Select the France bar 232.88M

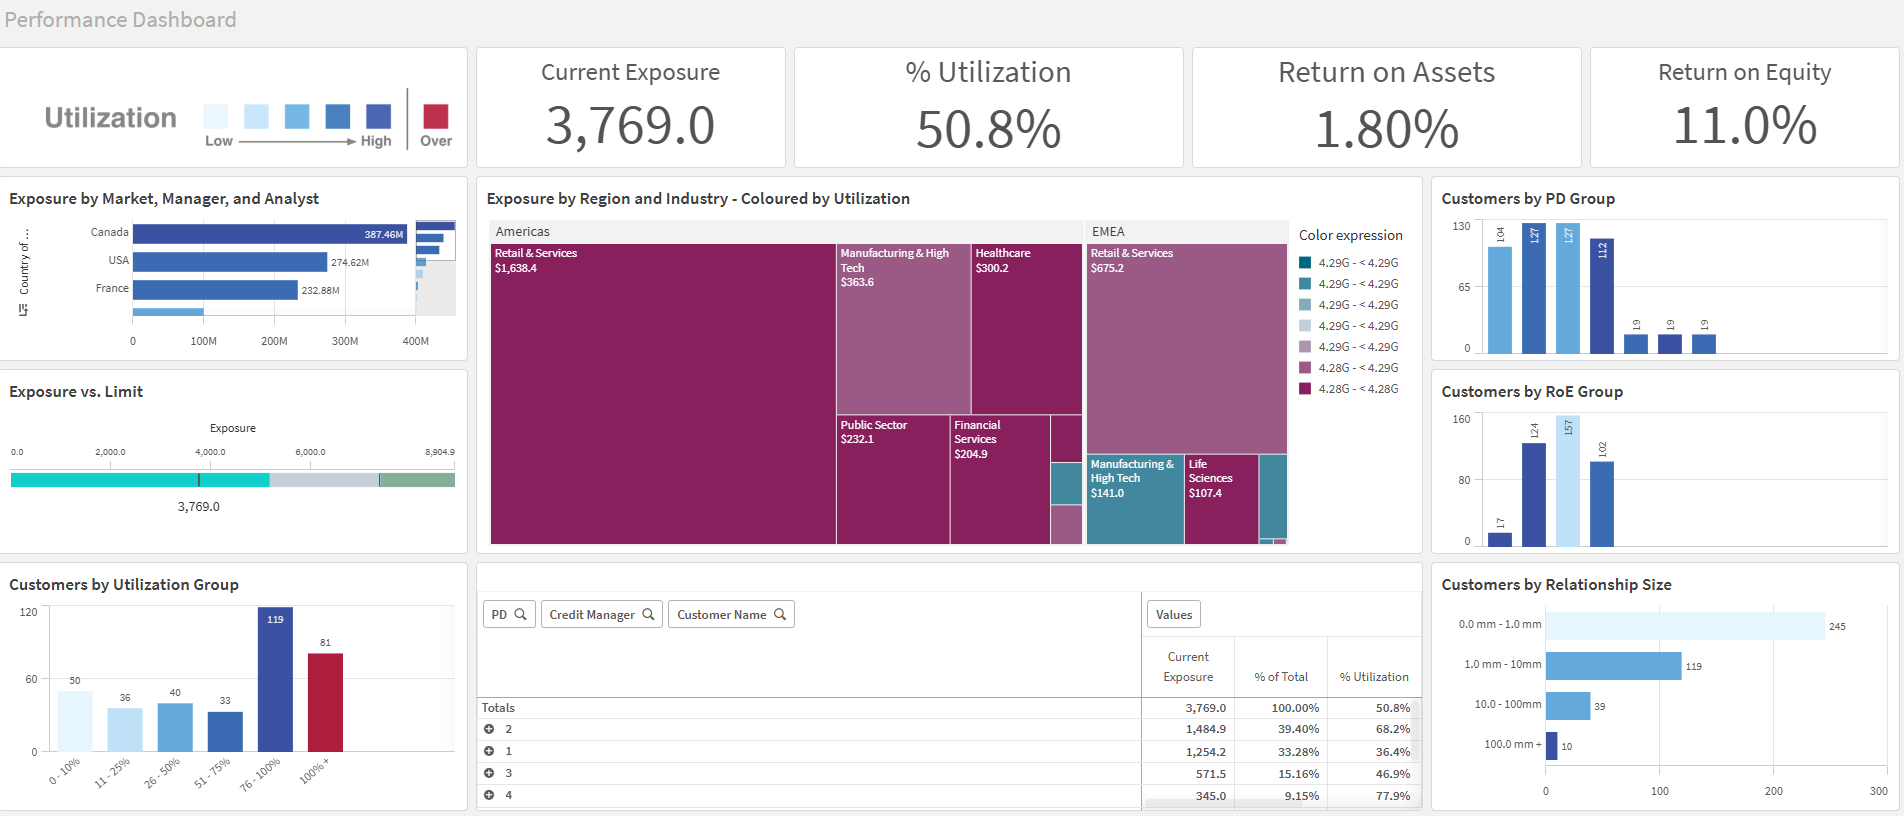point(215,290)
